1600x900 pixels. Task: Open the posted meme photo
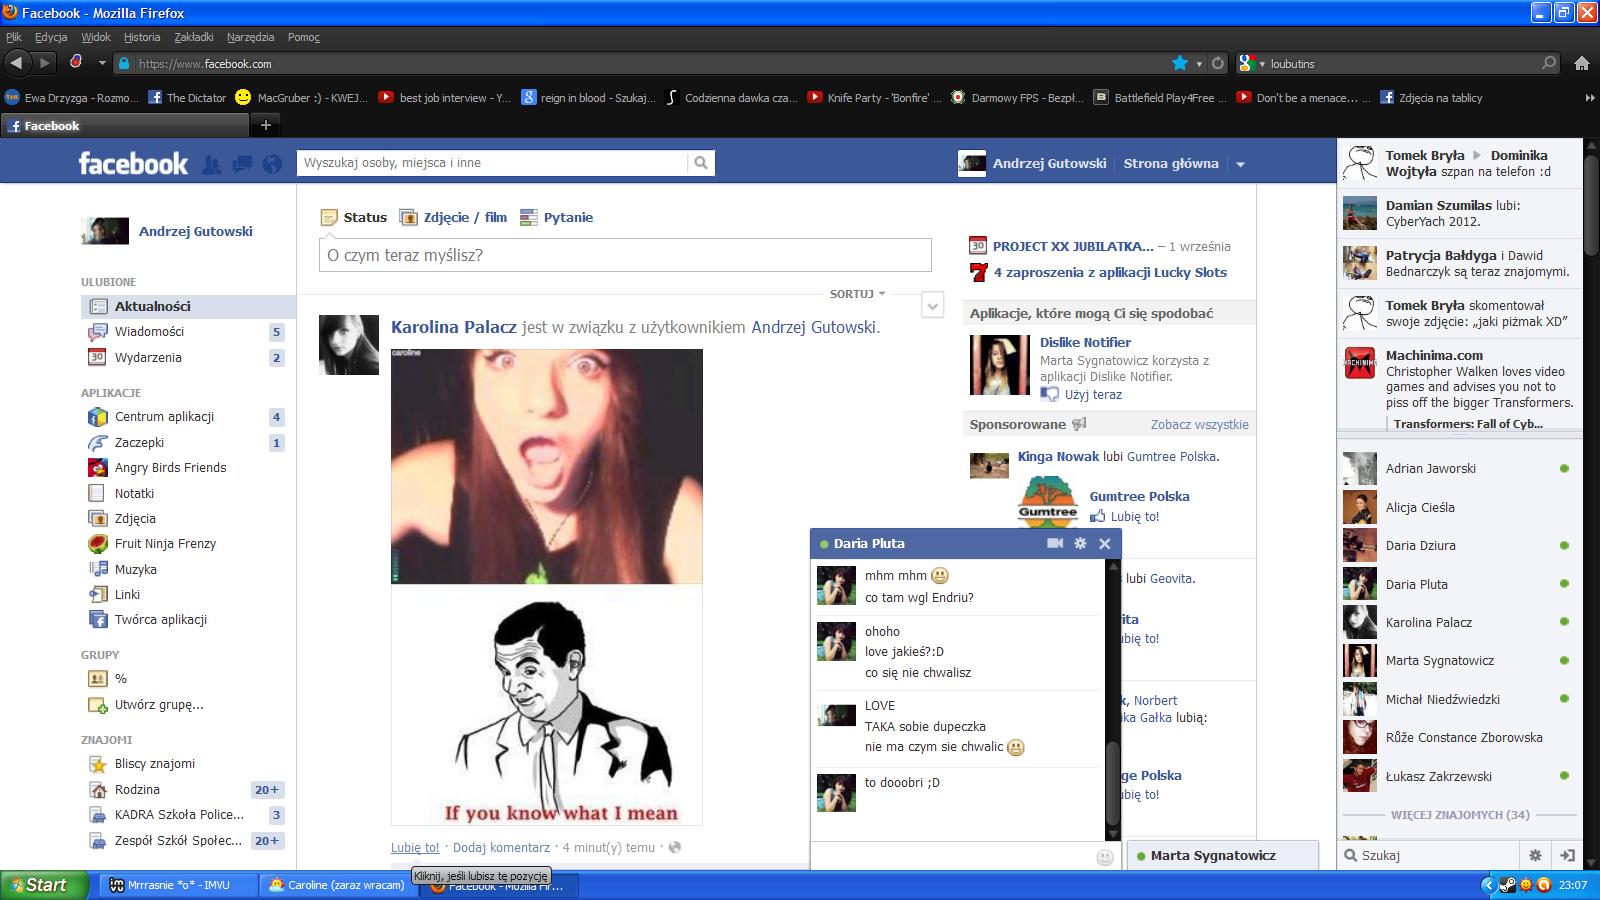click(x=546, y=587)
